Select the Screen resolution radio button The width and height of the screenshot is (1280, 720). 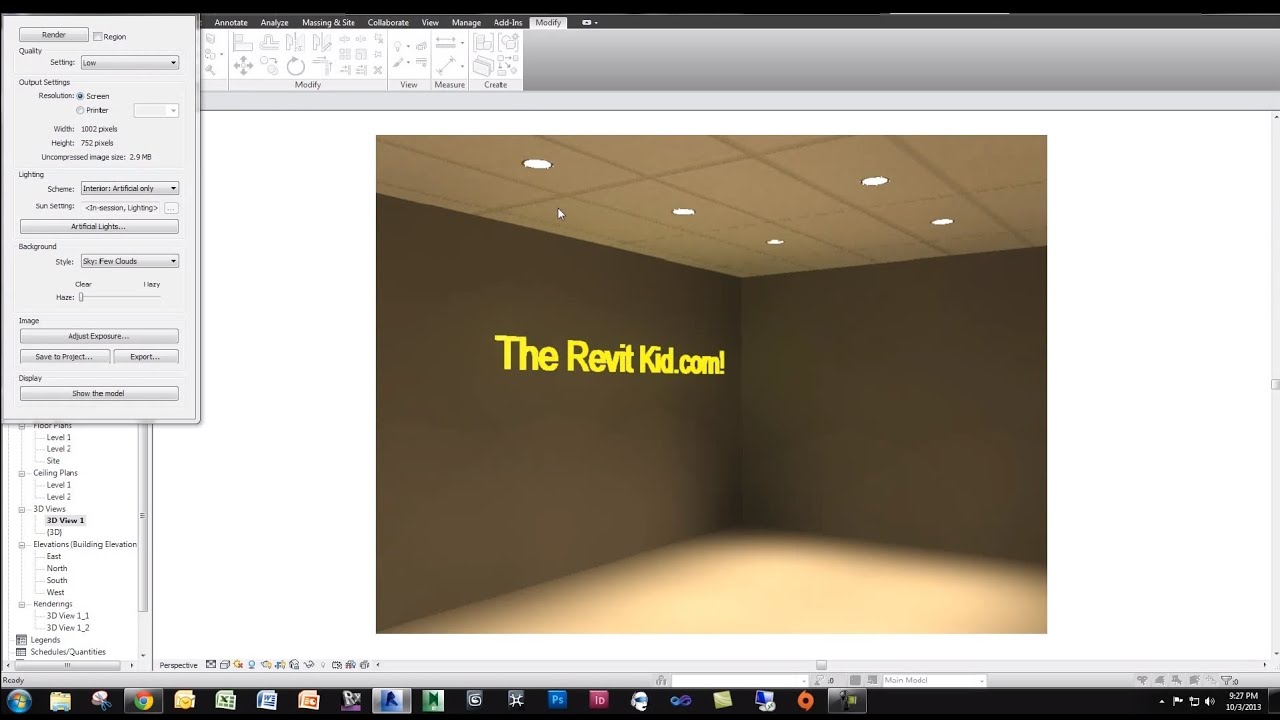(80, 96)
